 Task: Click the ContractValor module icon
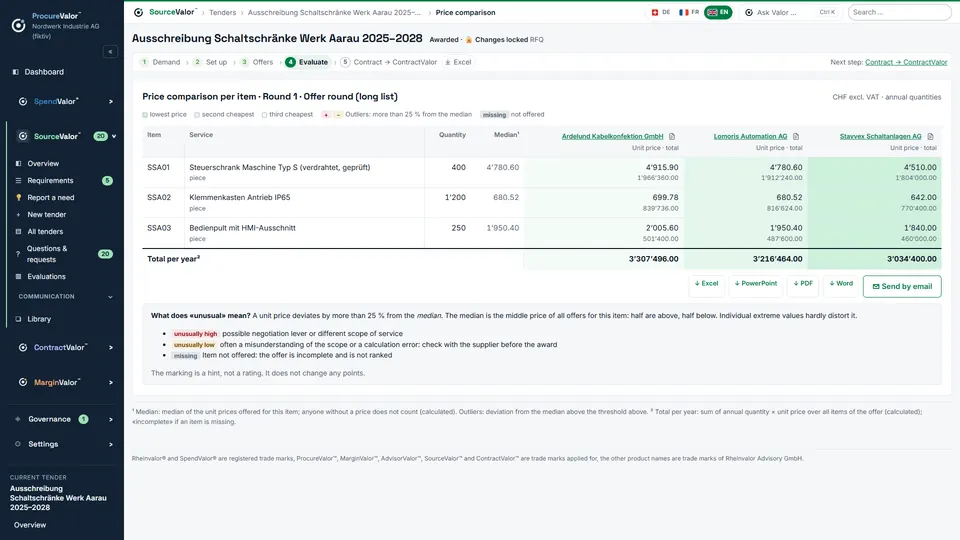[23, 347]
